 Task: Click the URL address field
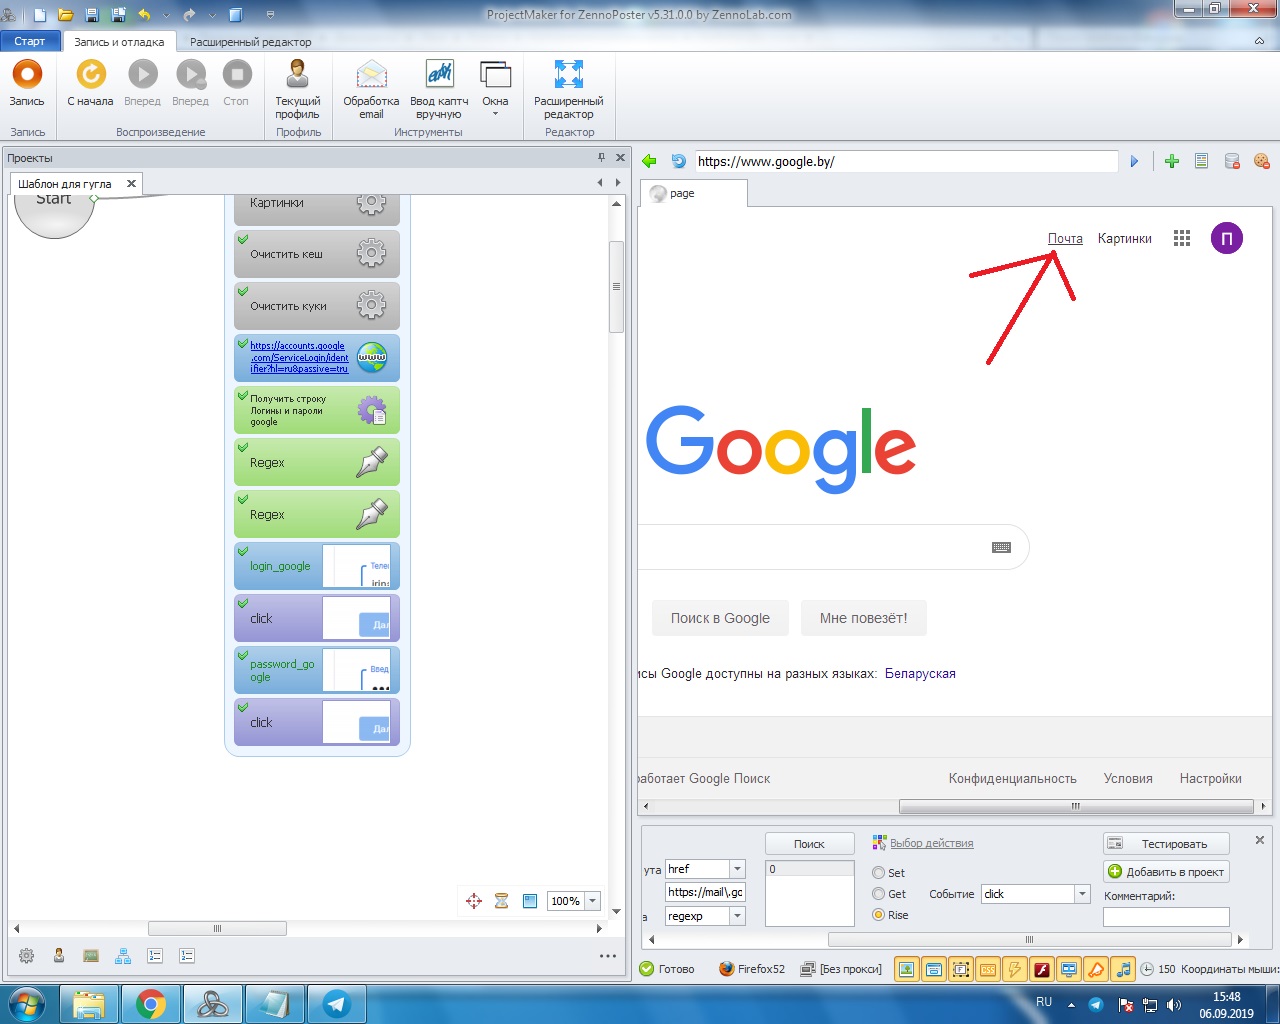pyautogui.click(x=906, y=161)
